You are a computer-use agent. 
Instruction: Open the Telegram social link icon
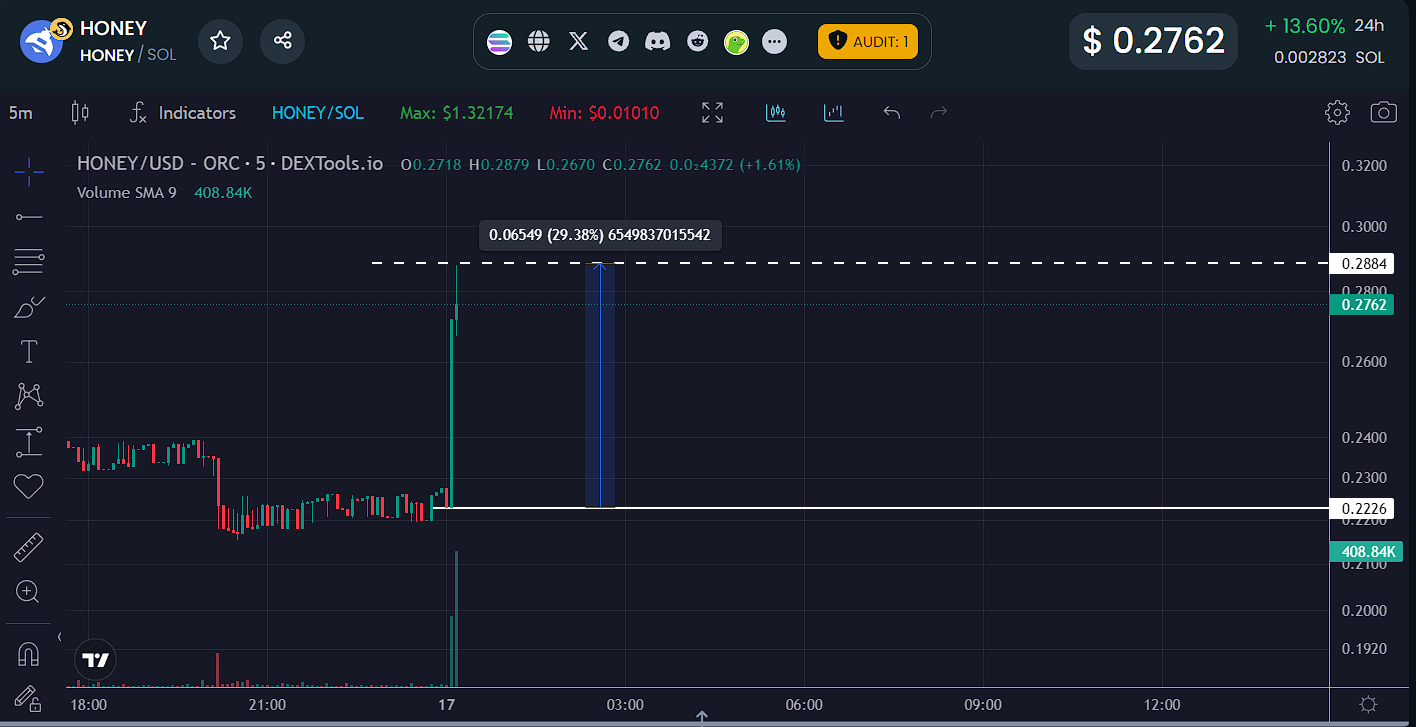[x=618, y=42]
